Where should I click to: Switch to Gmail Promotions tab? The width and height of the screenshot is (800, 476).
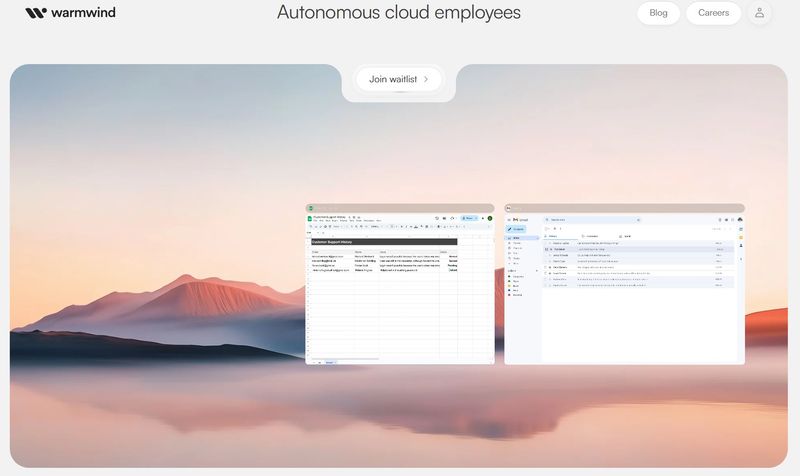[592, 236]
